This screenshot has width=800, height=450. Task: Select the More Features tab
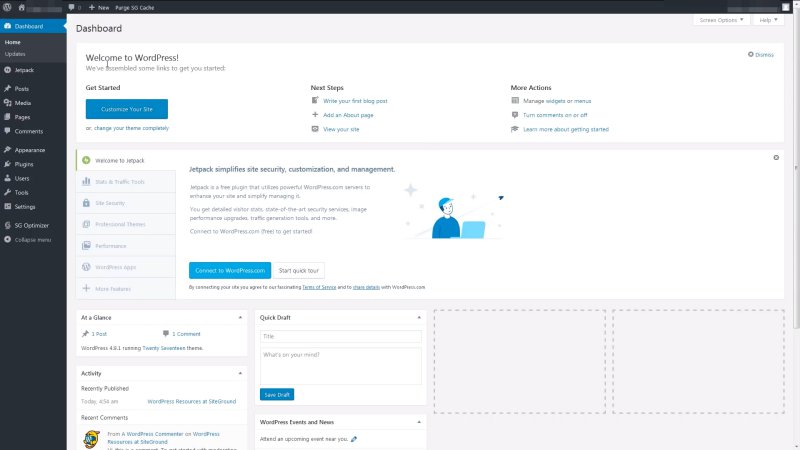tap(126, 288)
